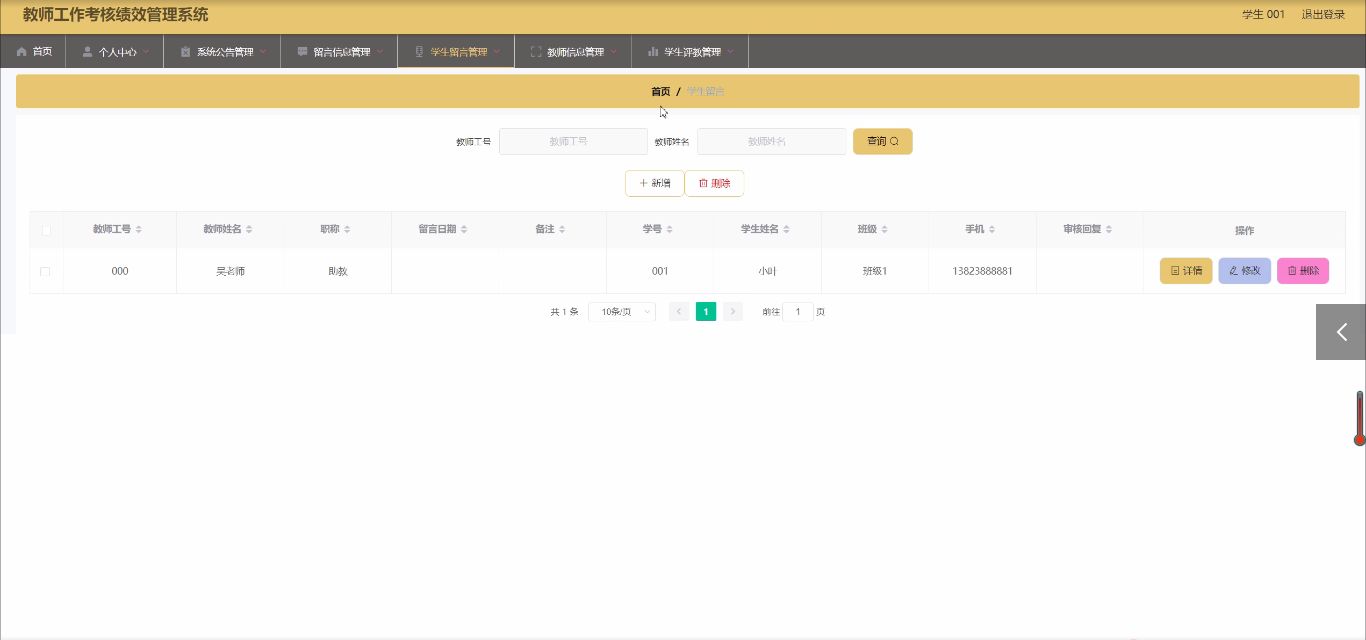Open the 10条/页 page size dropdown
Screen dimensions: 1366x640
[622, 312]
